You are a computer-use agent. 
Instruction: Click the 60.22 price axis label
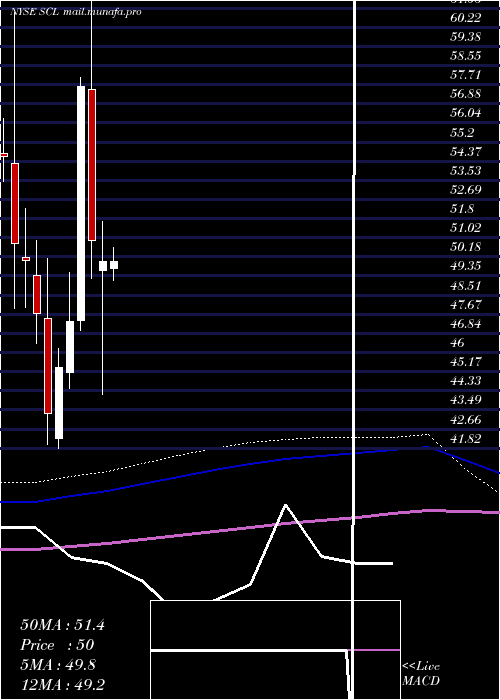465,17
